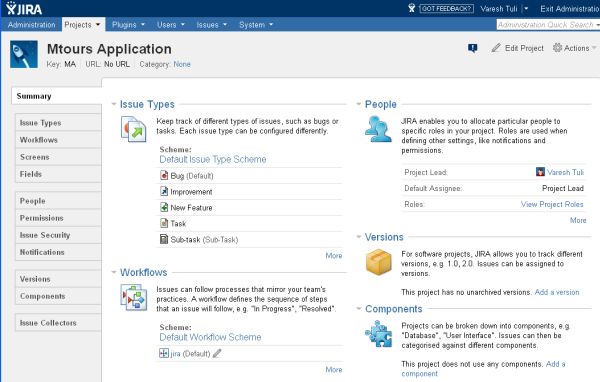
Task: Click the Exit Administration link
Action: point(570,8)
